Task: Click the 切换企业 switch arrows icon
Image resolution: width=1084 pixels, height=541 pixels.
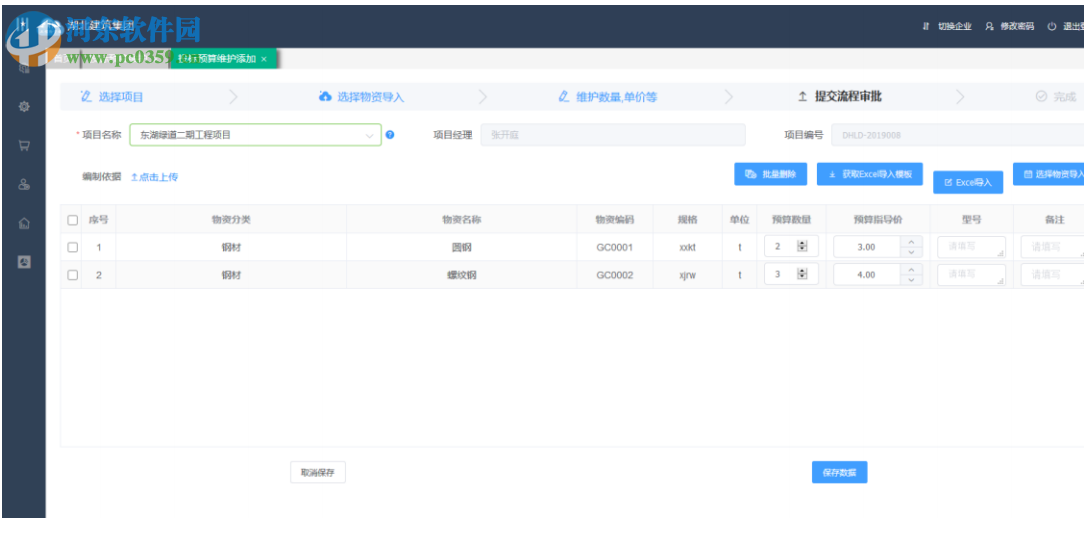Action: point(926,26)
